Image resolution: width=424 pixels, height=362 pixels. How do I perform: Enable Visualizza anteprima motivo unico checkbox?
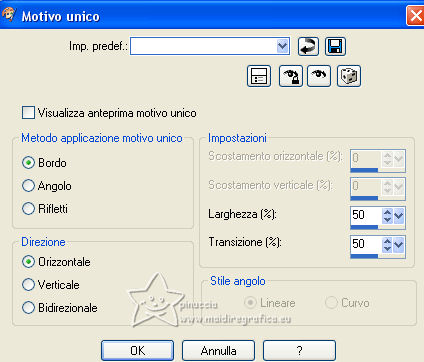28,113
